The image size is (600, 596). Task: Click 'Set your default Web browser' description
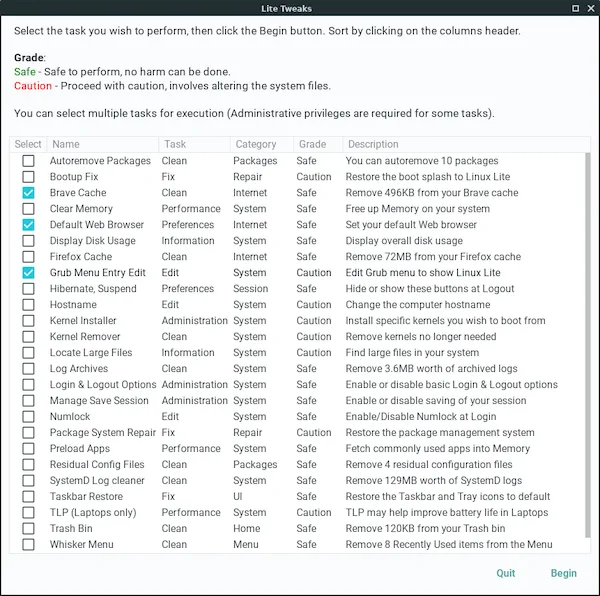tap(411, 225)
